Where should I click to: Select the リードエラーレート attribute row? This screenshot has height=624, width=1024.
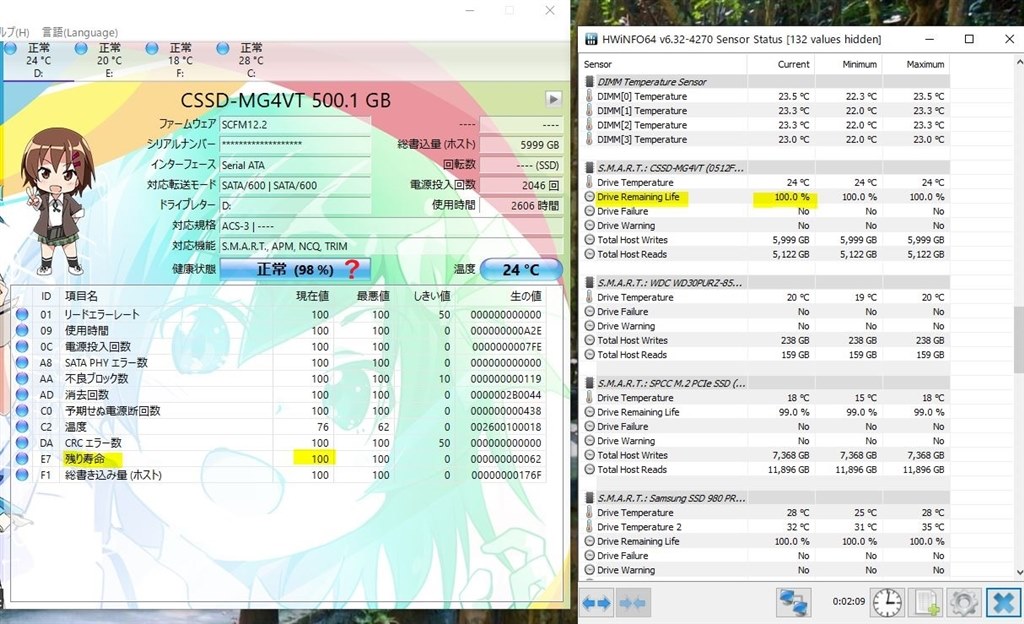click(x=279, y=315)
